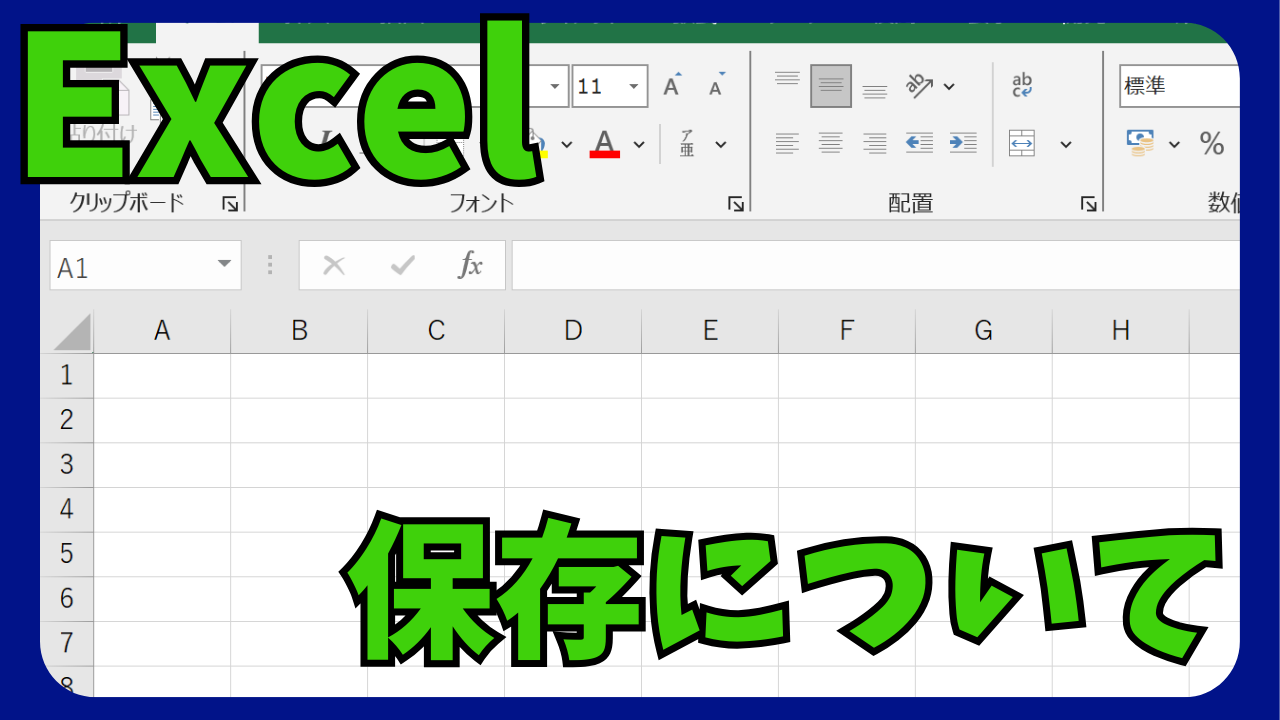Click into the formula bar input

(876, 266)
